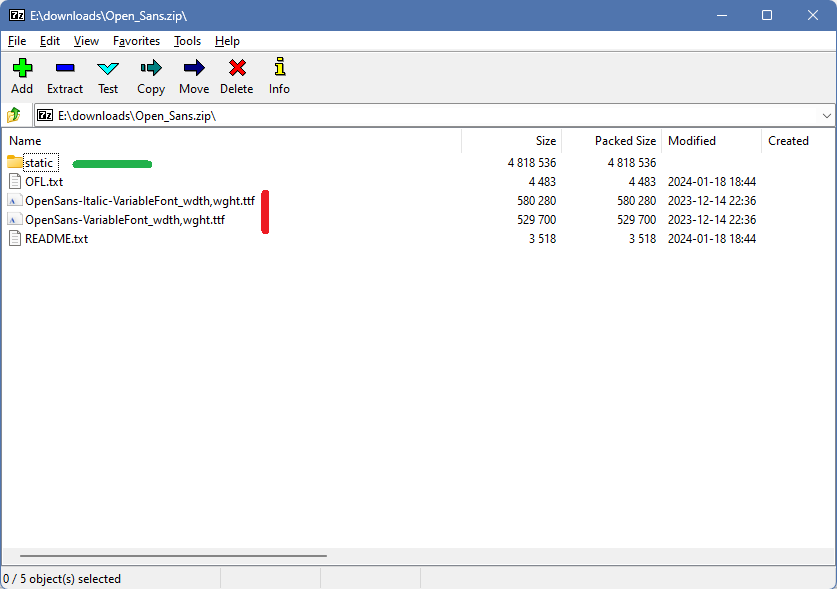Screen dimensions: 837x589
Task: Click the OFL.txt document icon
Action: [x=15, y=181]
